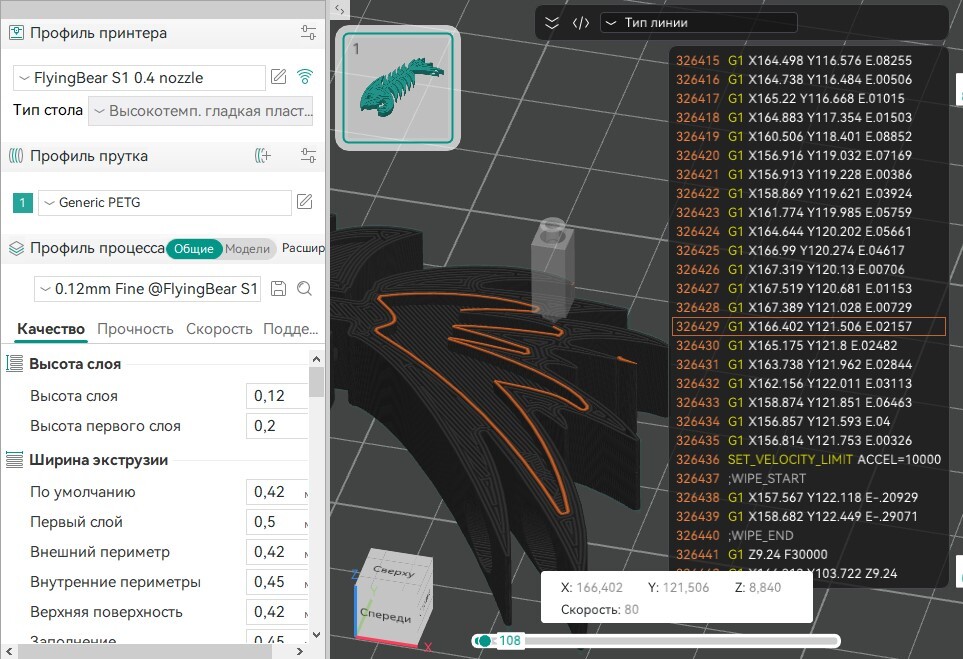Collapse the legend panel with double chevron
Viewport: 963px width, 659px height.
point(552,23)
